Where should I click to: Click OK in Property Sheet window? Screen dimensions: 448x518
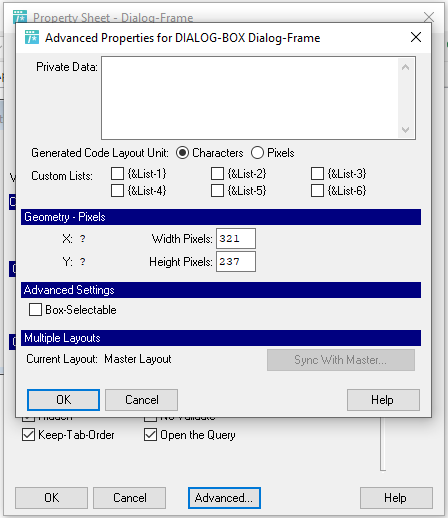pyautogui.click(x=51, y=498)
